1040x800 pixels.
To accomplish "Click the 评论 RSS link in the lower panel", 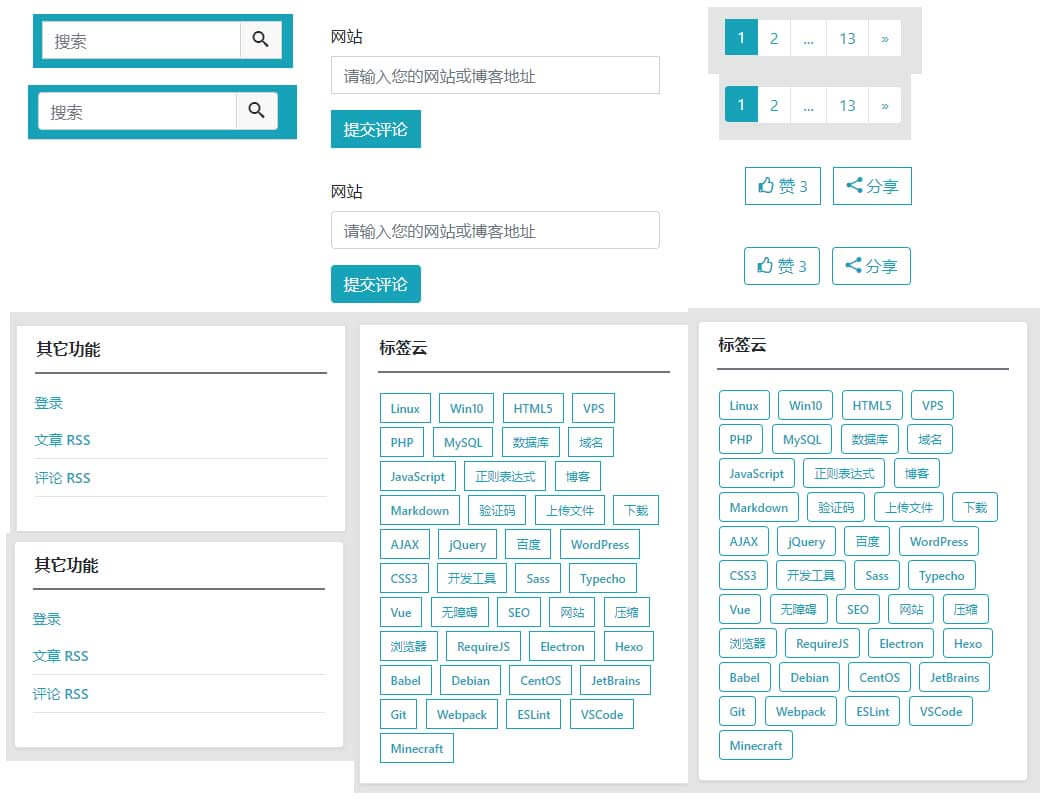I will (63, 694).
